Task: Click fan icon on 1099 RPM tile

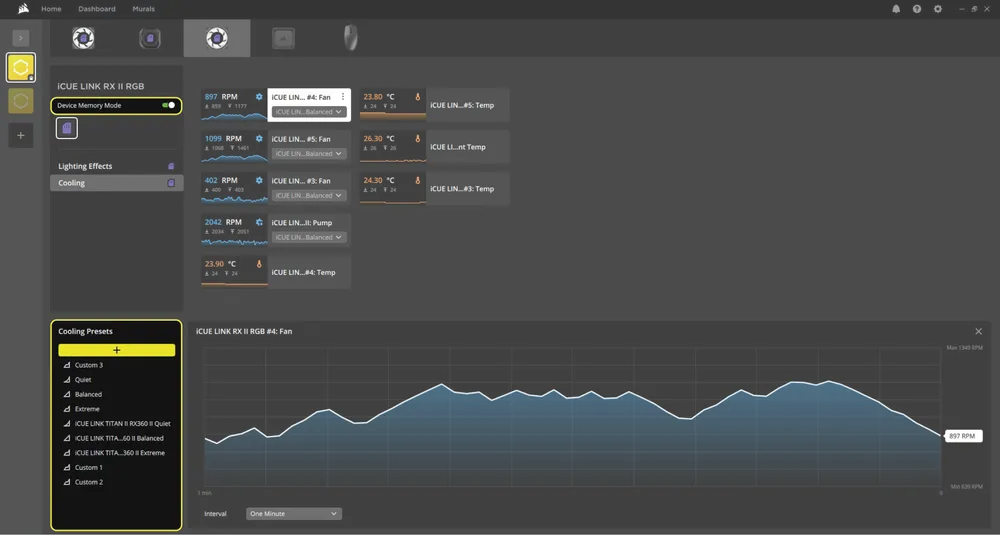Action: [x=259, y=138]
